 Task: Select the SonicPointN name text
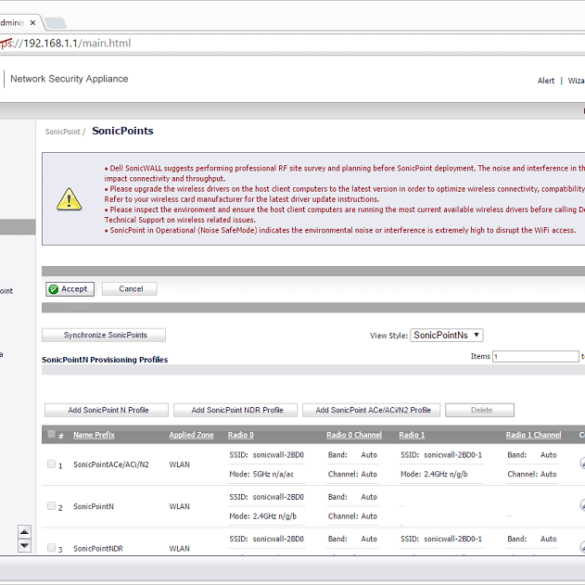[x=93, y=507]
